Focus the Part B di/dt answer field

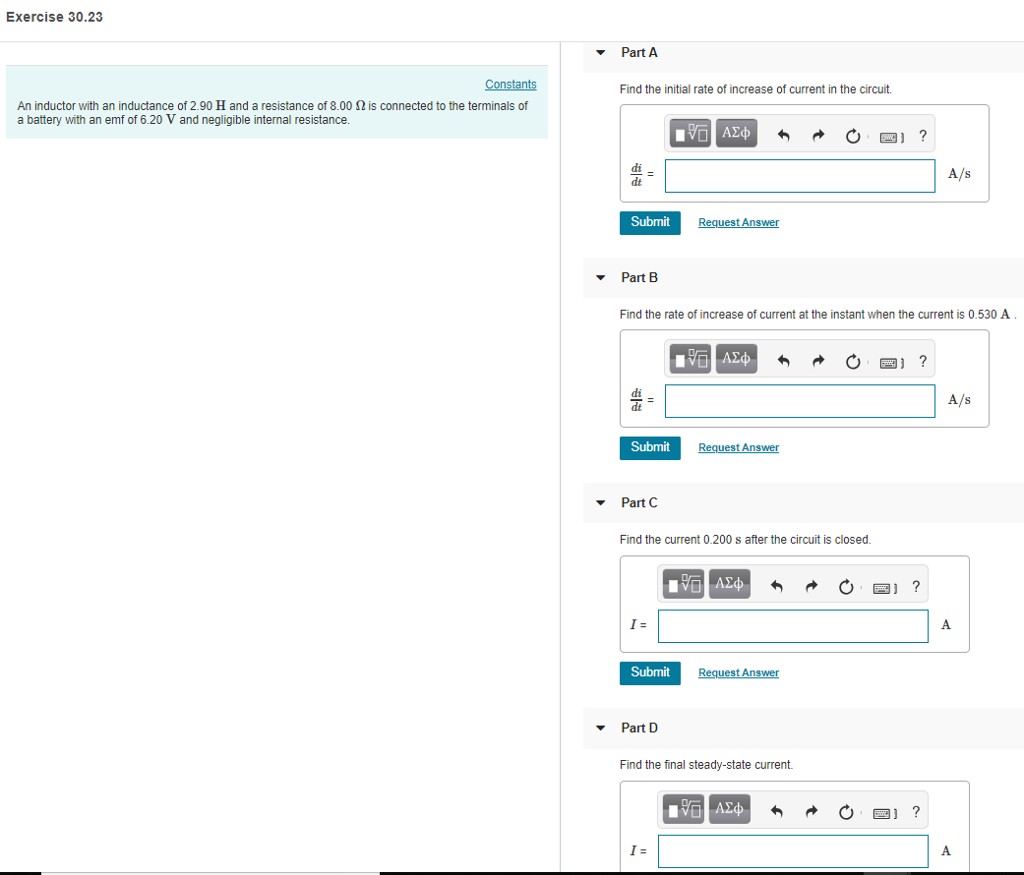pos(800,401)
